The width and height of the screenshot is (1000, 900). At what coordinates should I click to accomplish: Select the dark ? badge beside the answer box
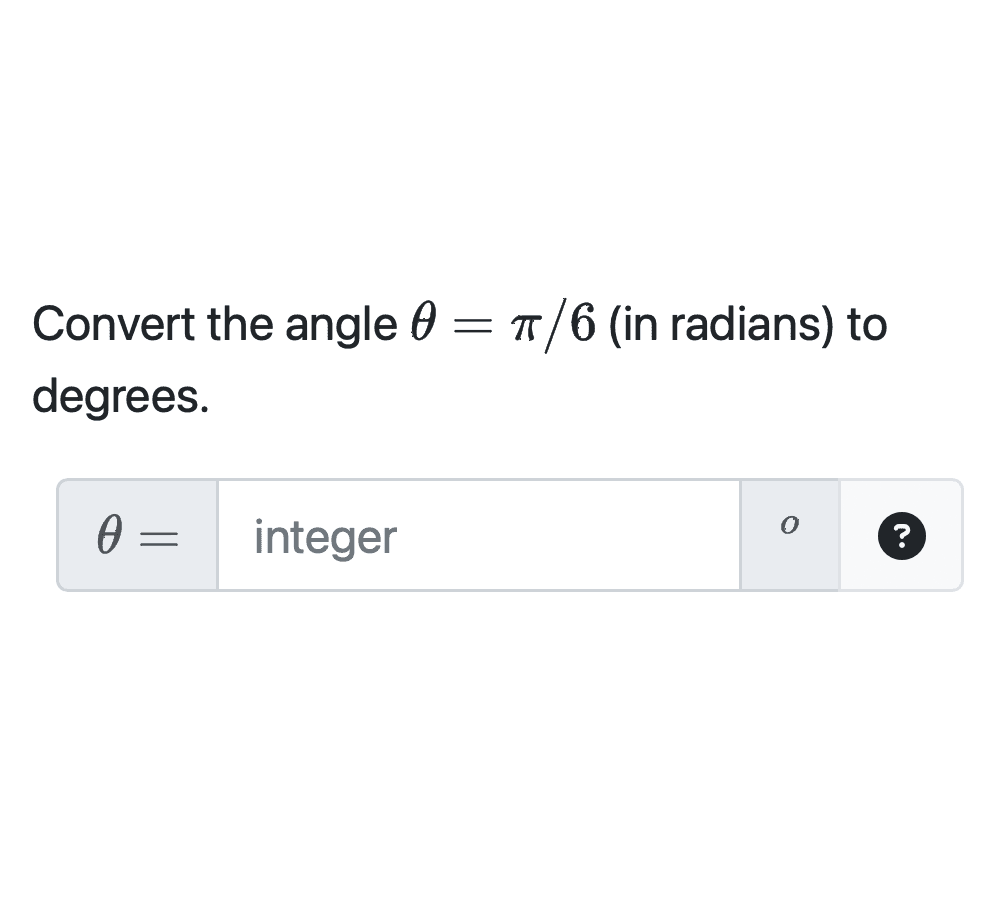coord(901,537)
